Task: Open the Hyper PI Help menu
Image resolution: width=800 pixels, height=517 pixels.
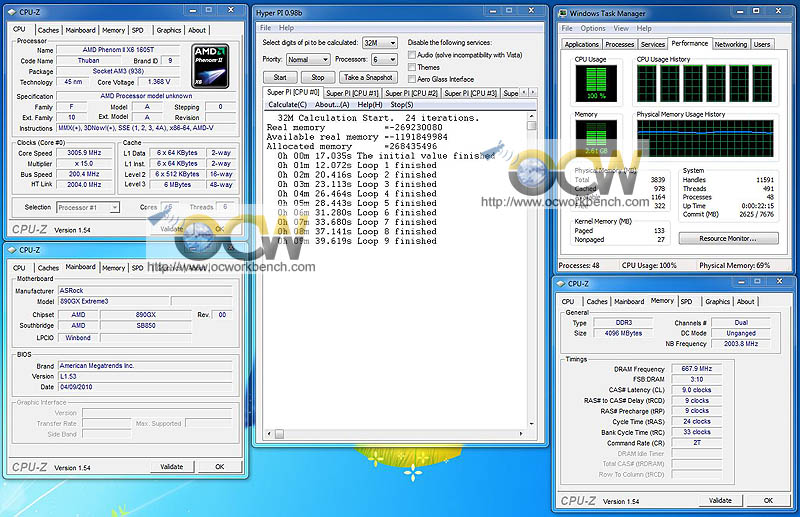Action: pos(286,28)
